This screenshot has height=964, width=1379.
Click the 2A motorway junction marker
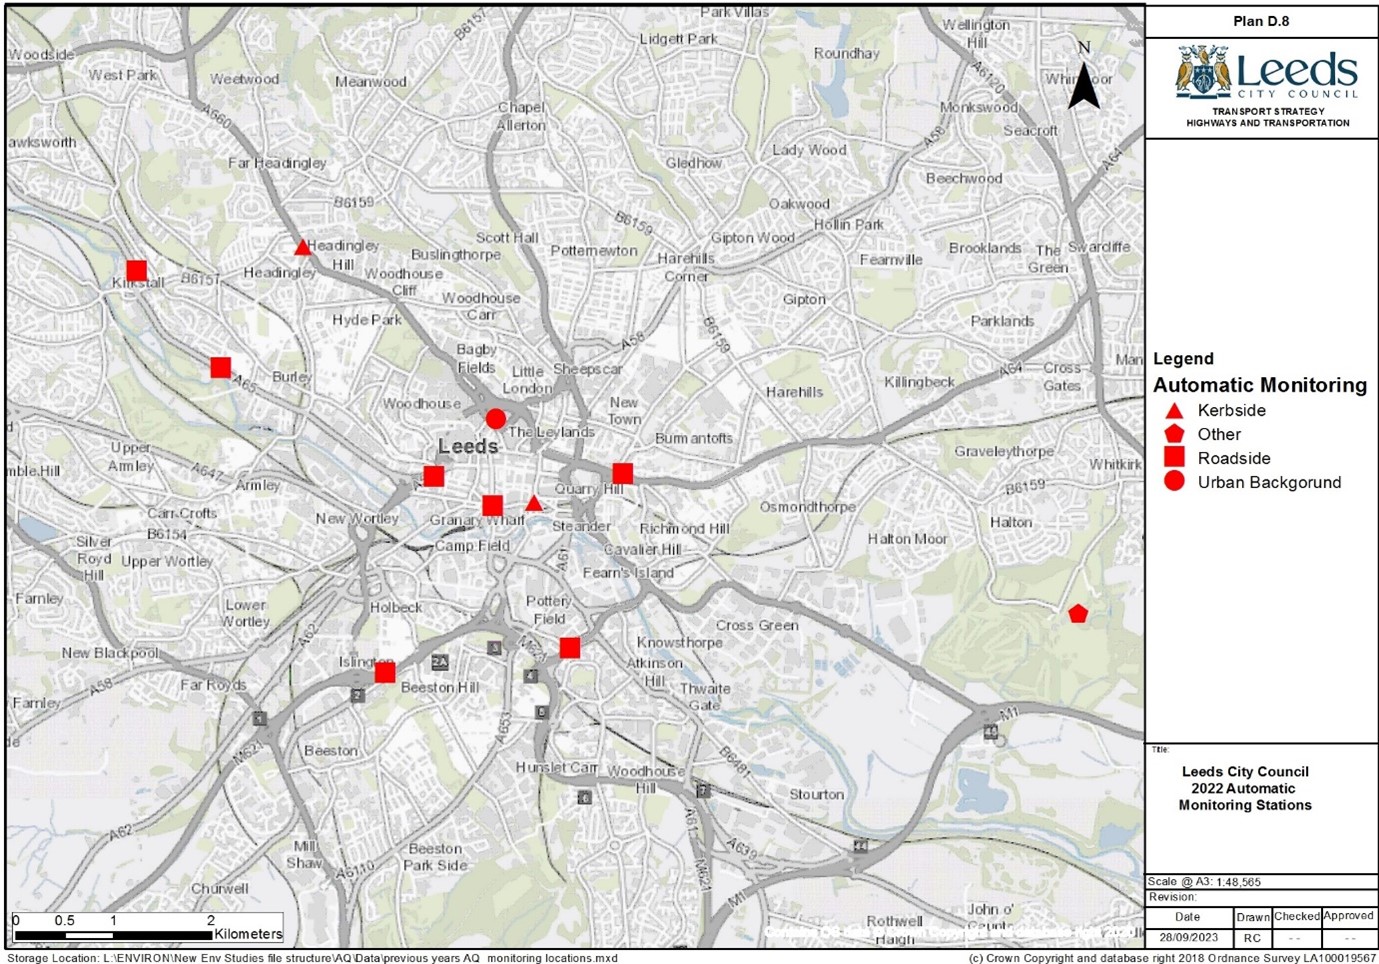tap(440, 662)
